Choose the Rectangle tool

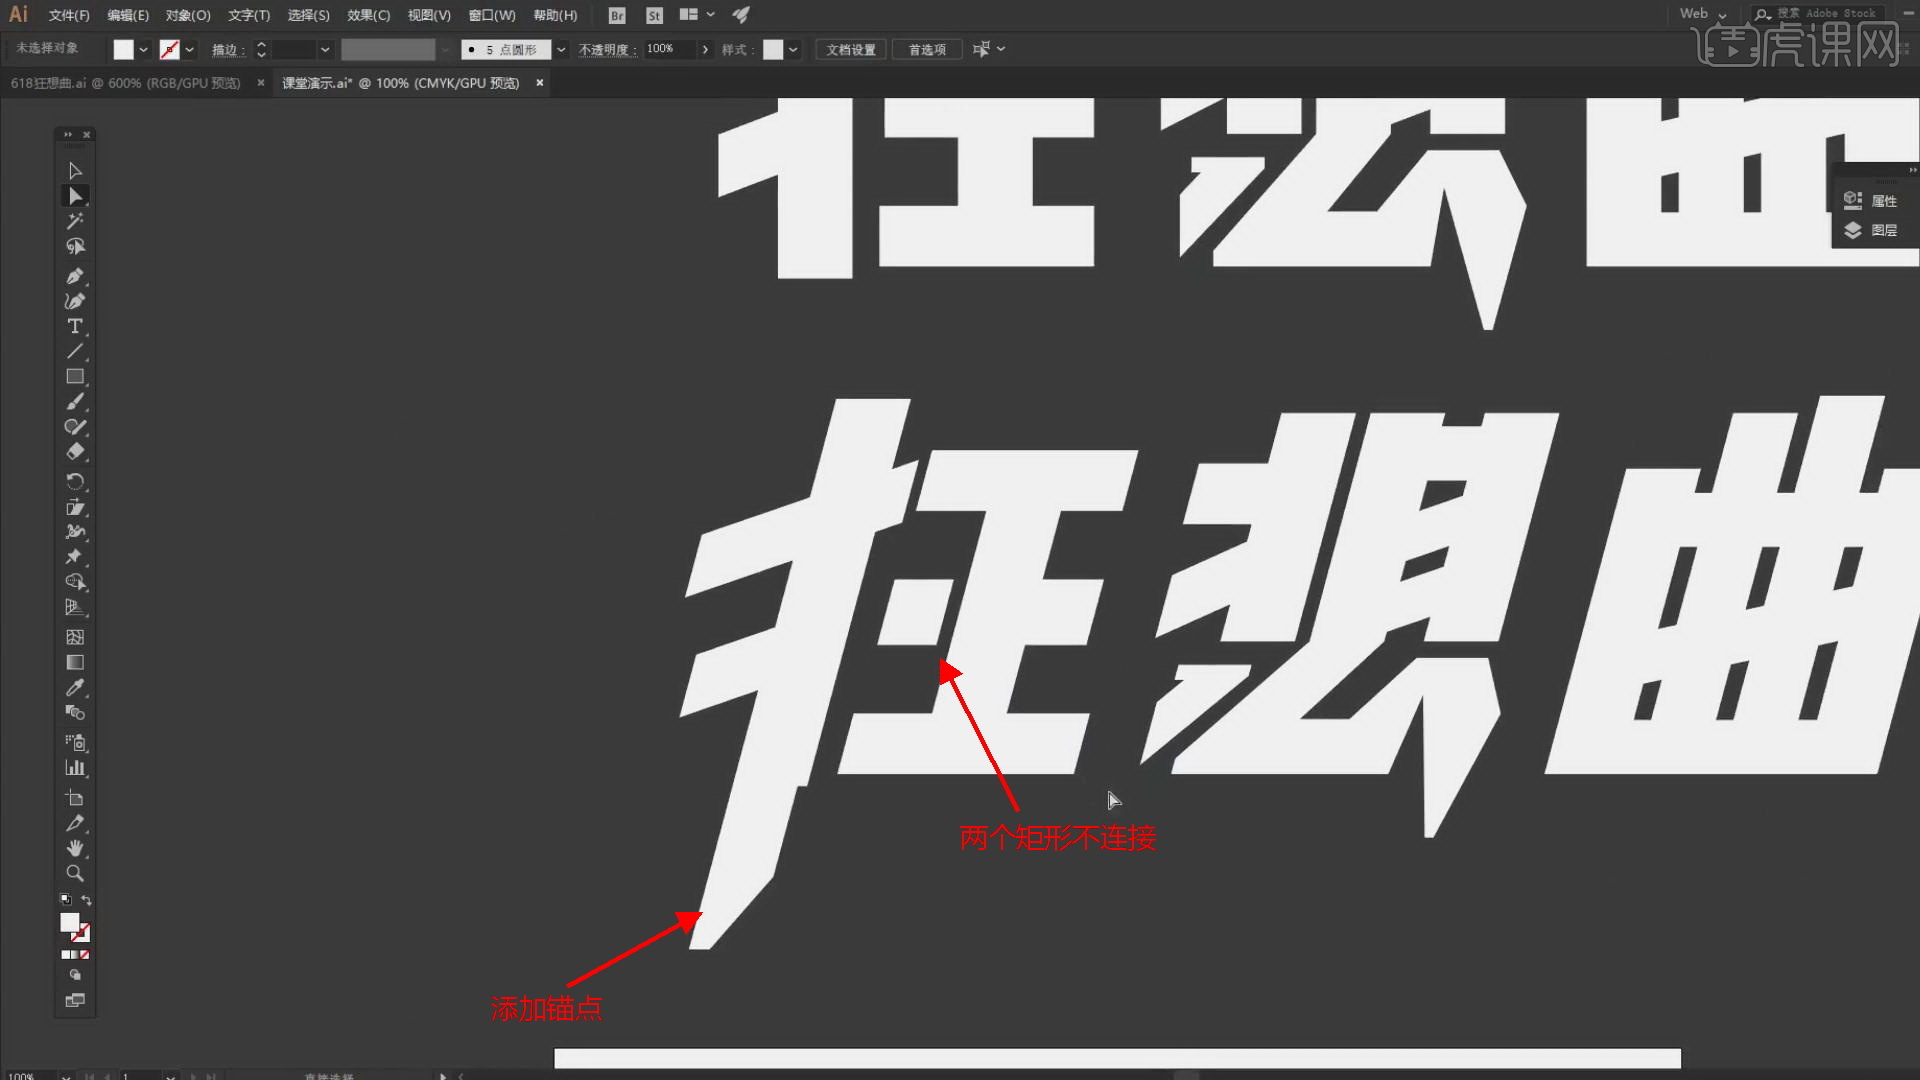point(75,377)
